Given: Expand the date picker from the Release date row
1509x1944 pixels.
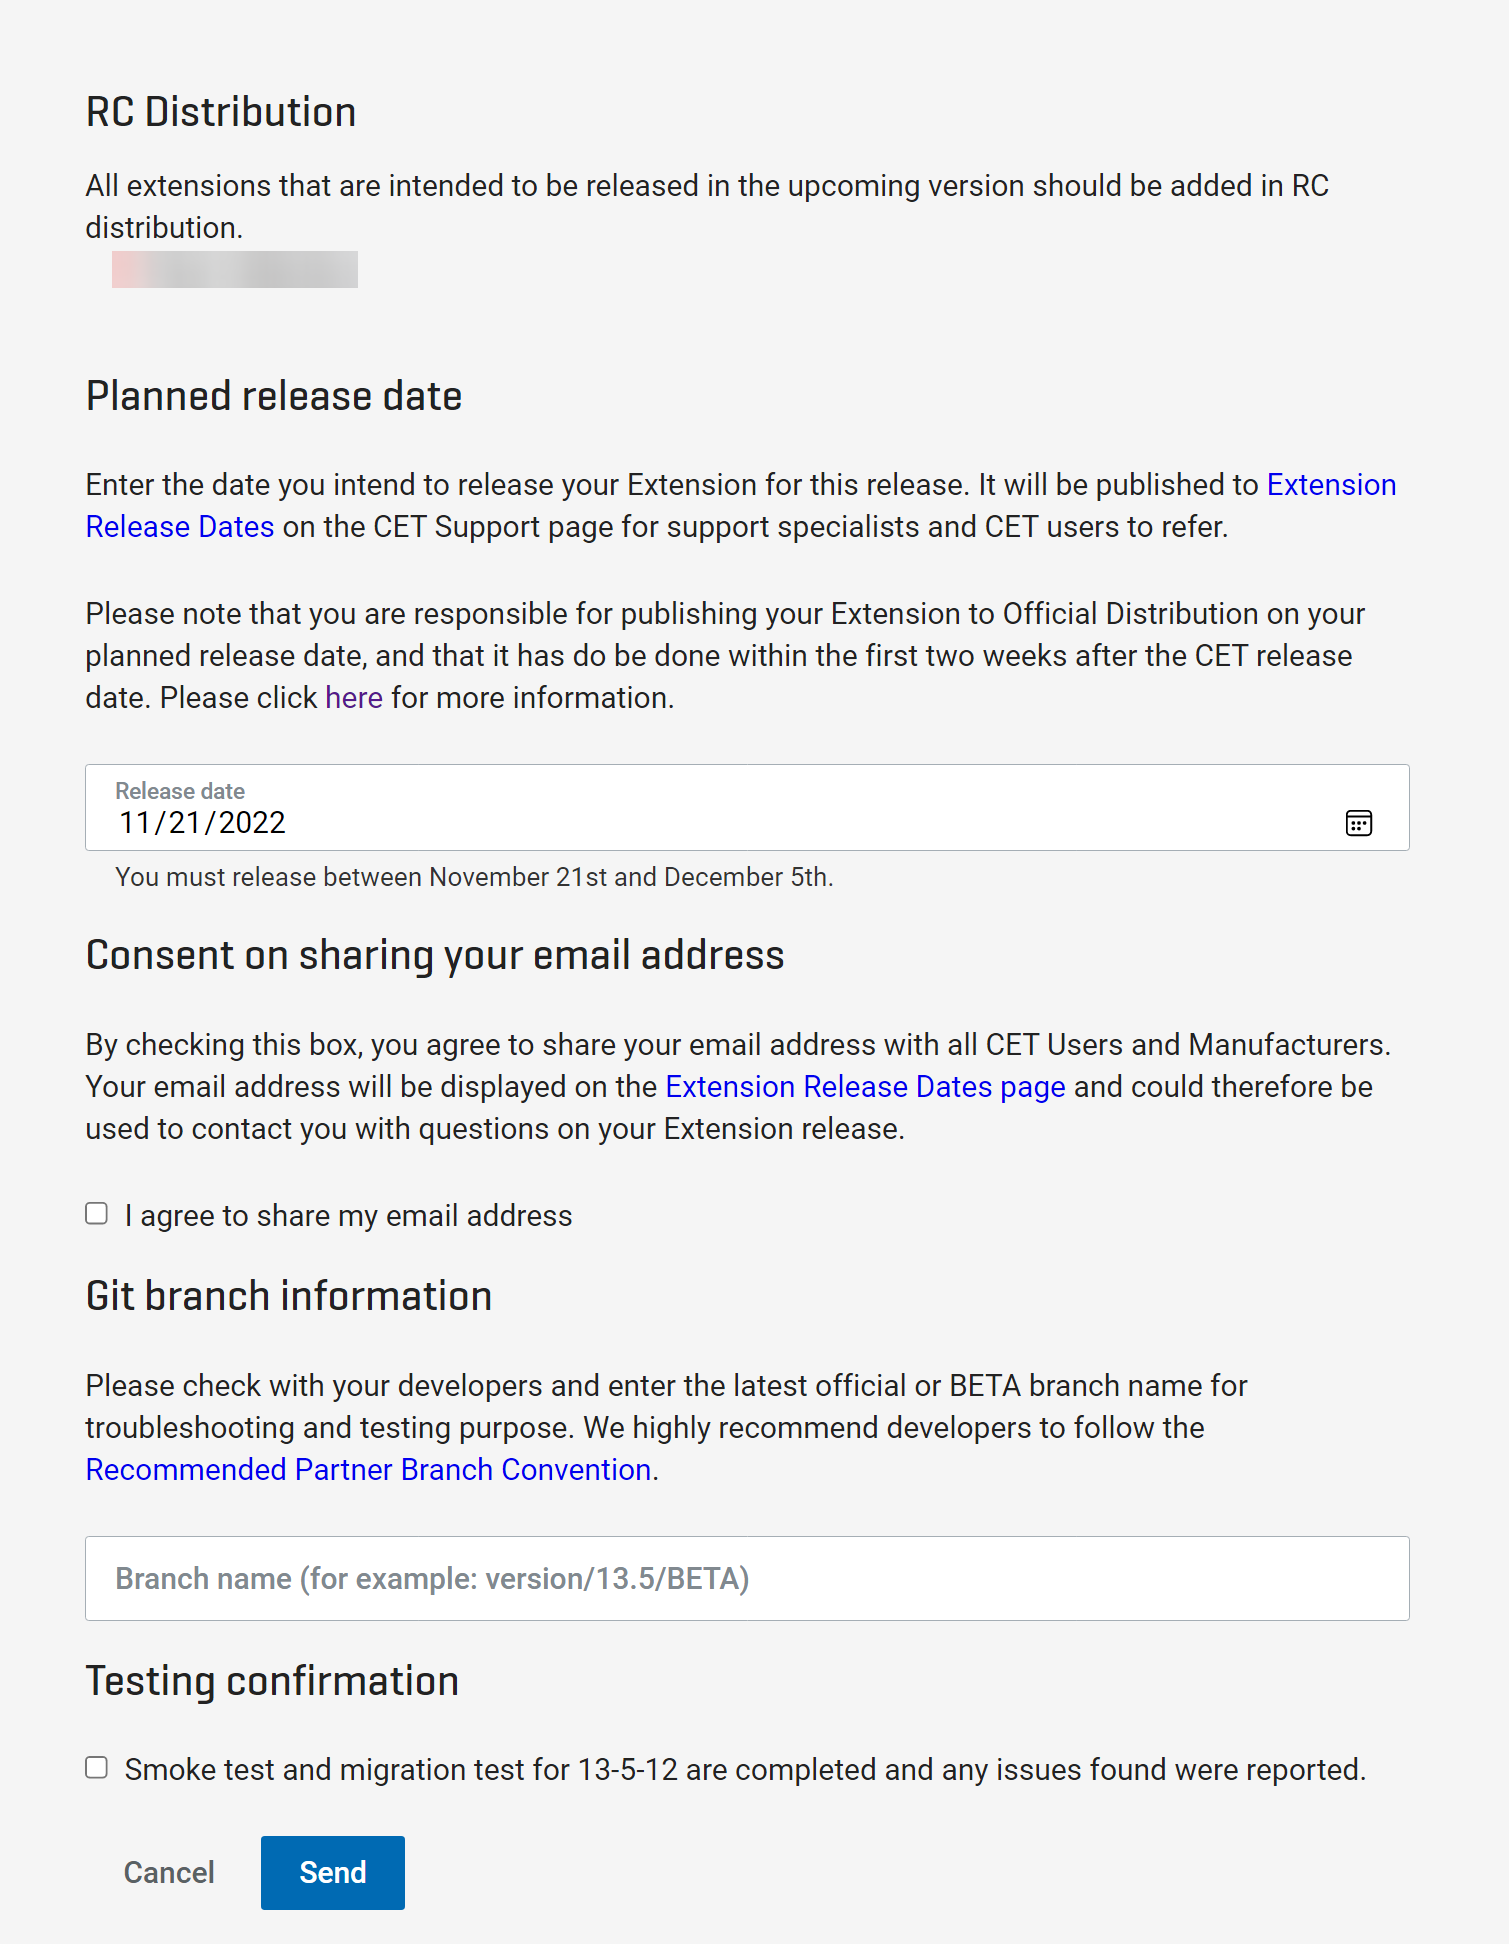Looking at the screenshot, I should 1359,822.
